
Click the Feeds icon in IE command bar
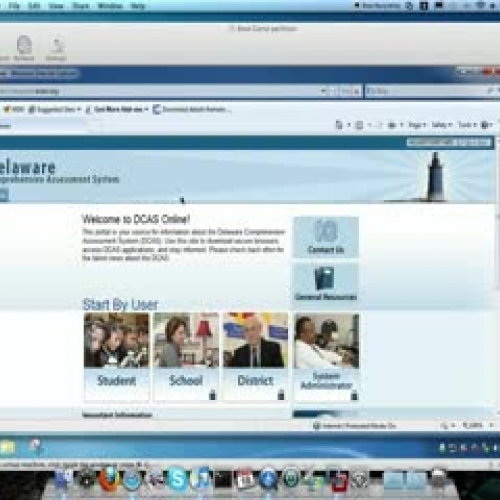(359, 125)
